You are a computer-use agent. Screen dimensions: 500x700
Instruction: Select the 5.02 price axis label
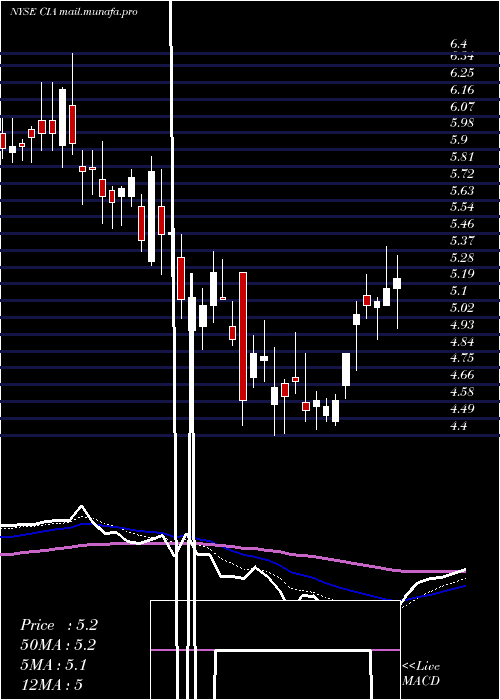pyautogui.click(x=462, y=308)
